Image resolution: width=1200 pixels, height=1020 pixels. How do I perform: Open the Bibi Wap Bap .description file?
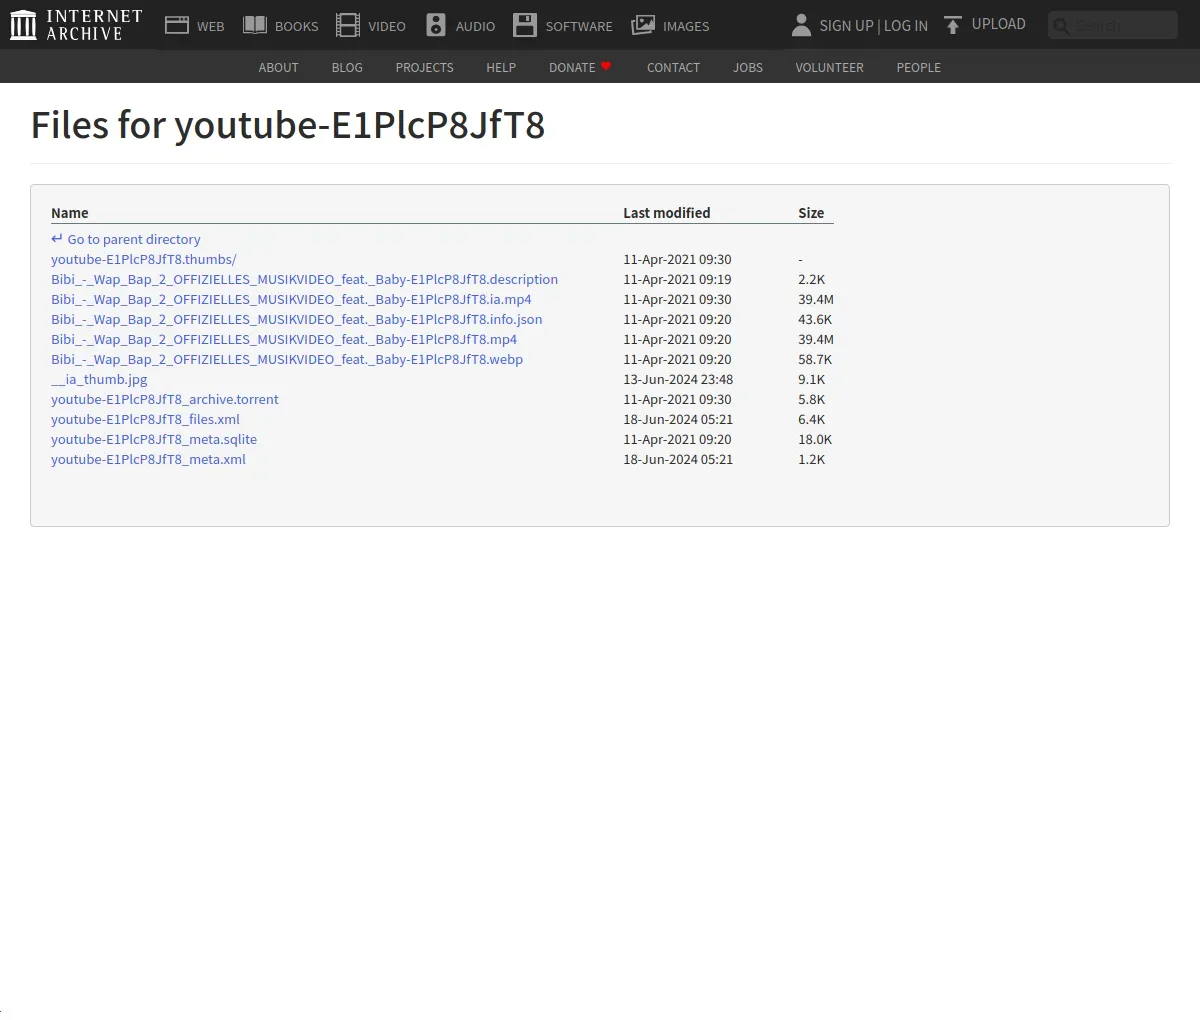tap(304, 279)
